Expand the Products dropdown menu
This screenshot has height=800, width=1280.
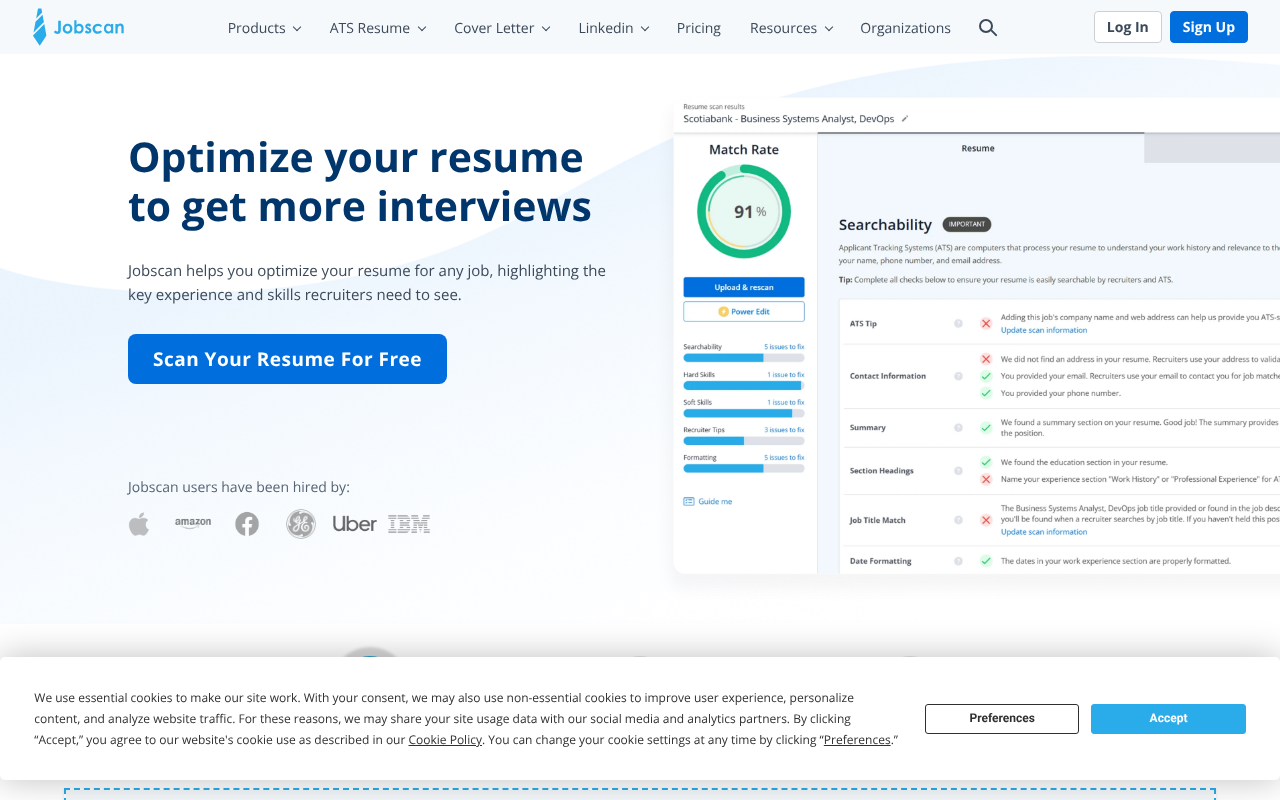point(264,28)
